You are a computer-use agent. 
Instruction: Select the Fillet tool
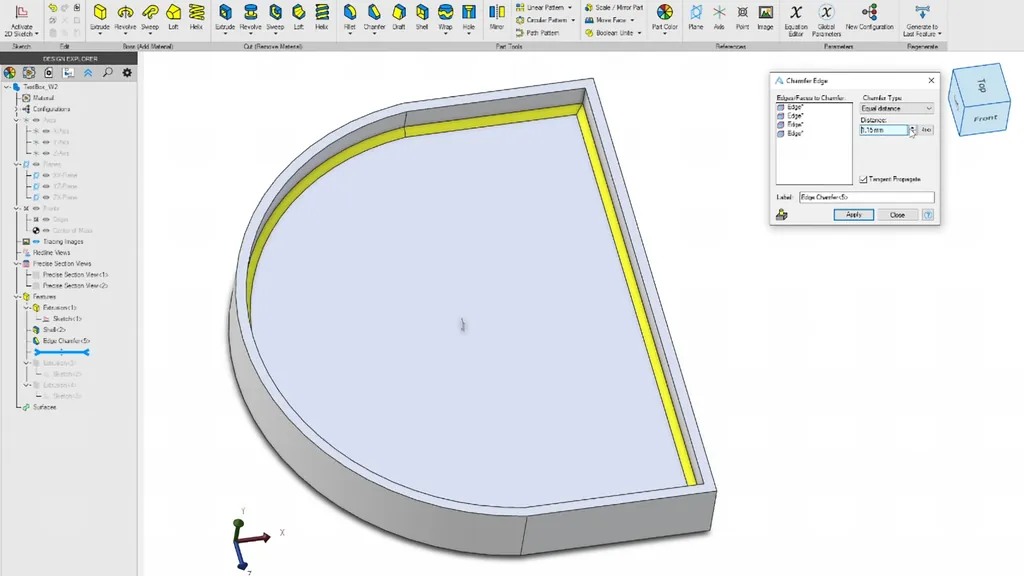(349, 18)
